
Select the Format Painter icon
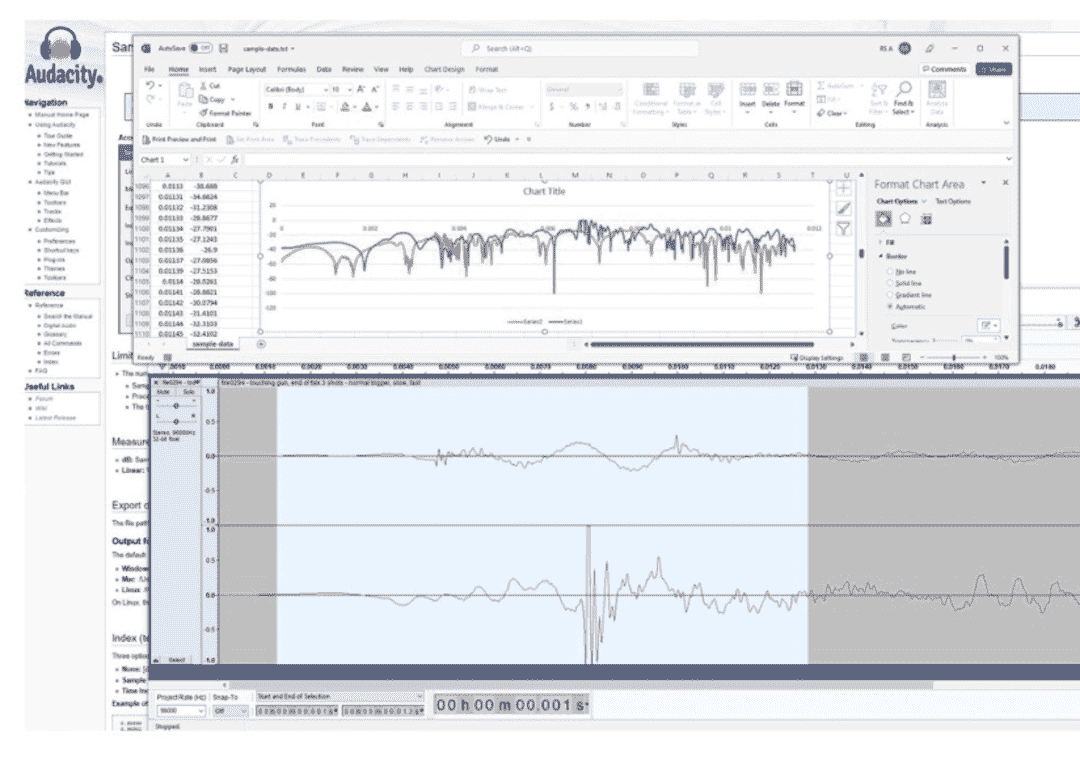point(205,112)
